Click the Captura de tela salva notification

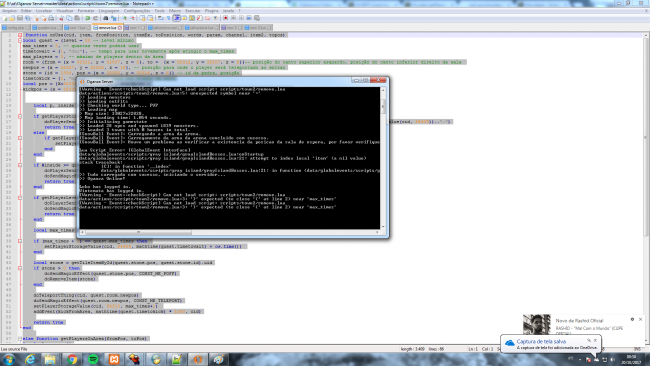click(551, 344)
